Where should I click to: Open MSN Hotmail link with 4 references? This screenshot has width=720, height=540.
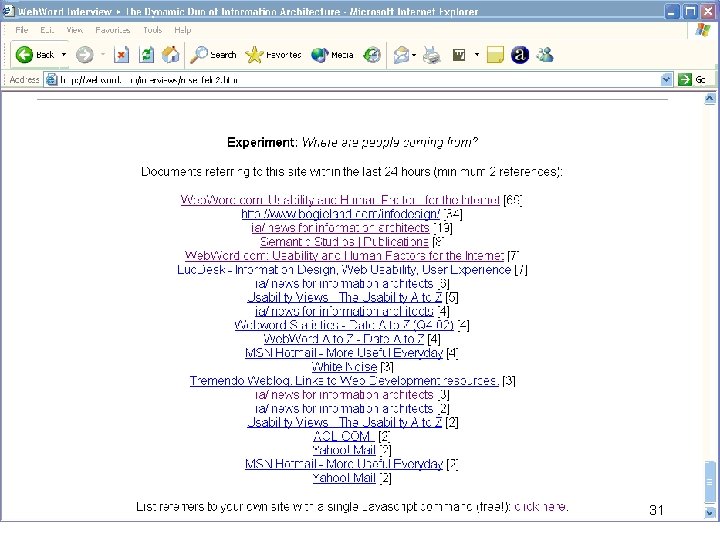pos(344,353)
